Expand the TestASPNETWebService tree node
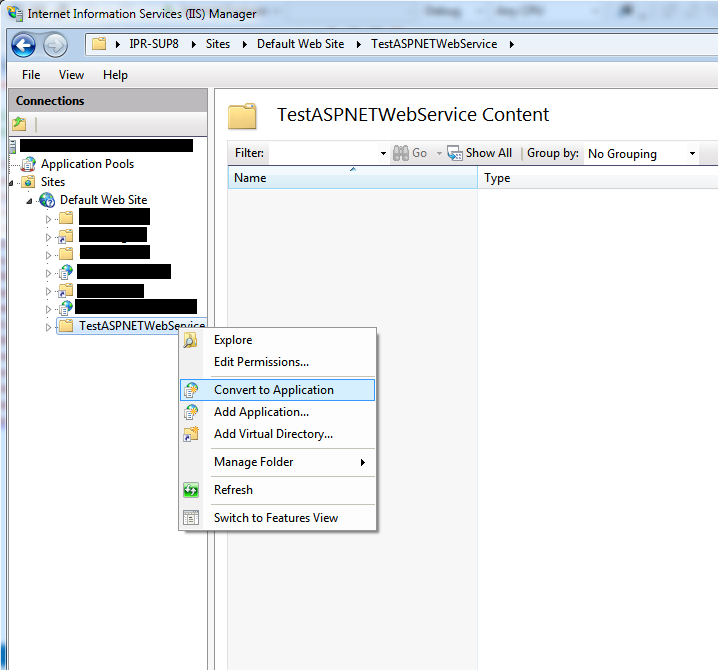Viewport: 718px width, 670px height. pyautogui.click(x=48, y=327)
